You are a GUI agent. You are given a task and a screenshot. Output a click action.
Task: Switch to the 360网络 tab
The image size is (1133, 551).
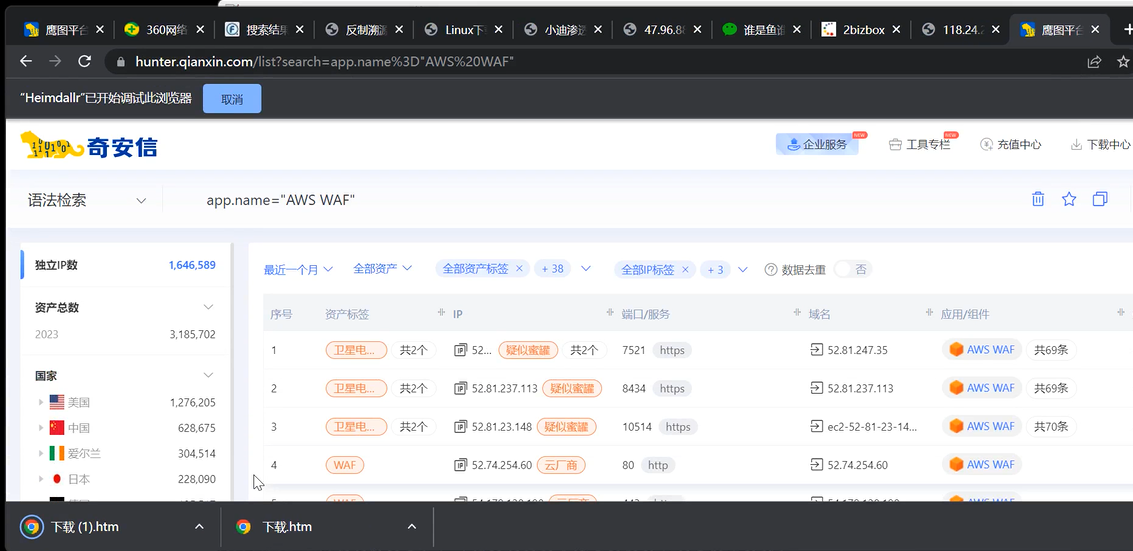coord(164,30)
